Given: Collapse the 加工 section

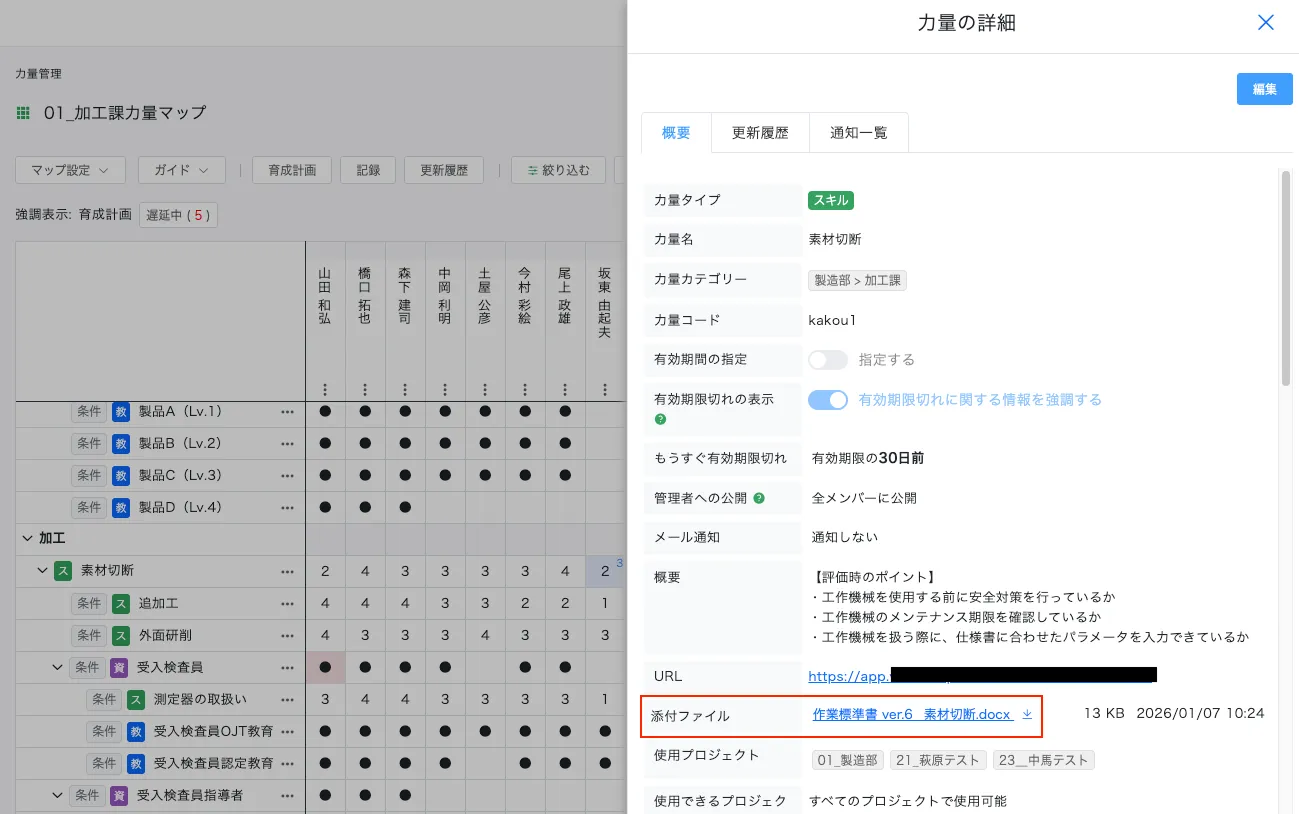Looking at the screenshot, I should 27,539.
